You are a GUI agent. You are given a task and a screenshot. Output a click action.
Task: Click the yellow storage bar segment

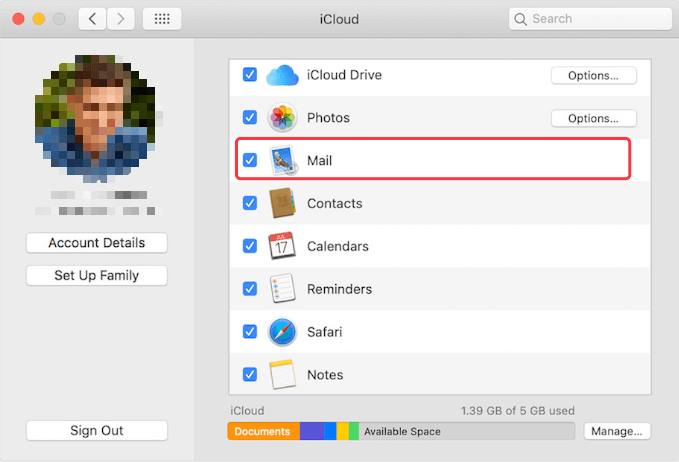pyautogui.click(x=343, y=431)
